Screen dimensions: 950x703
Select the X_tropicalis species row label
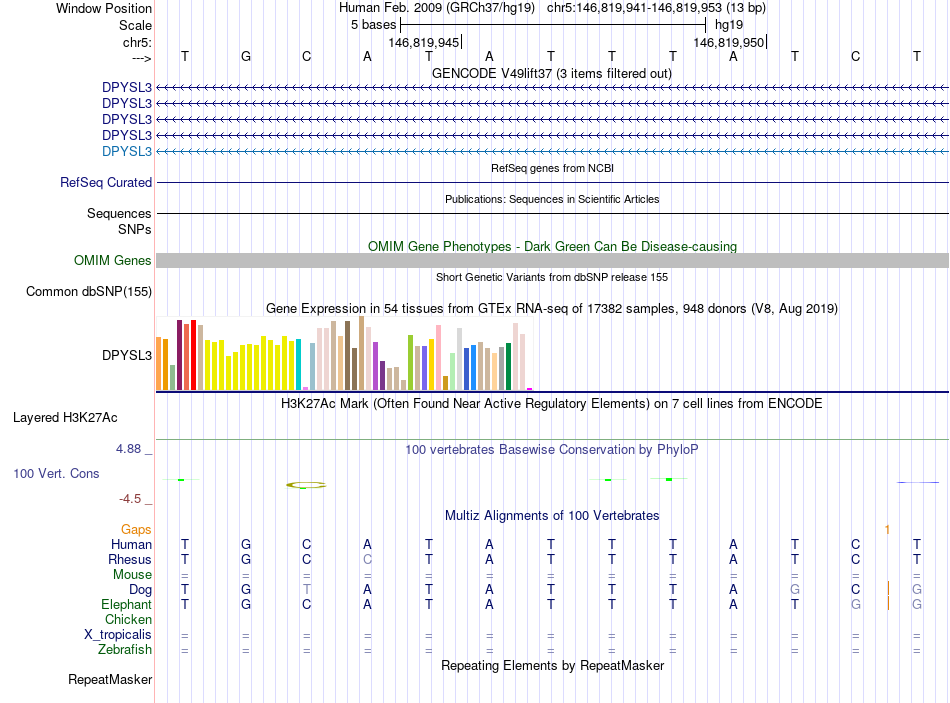[118, 635]
